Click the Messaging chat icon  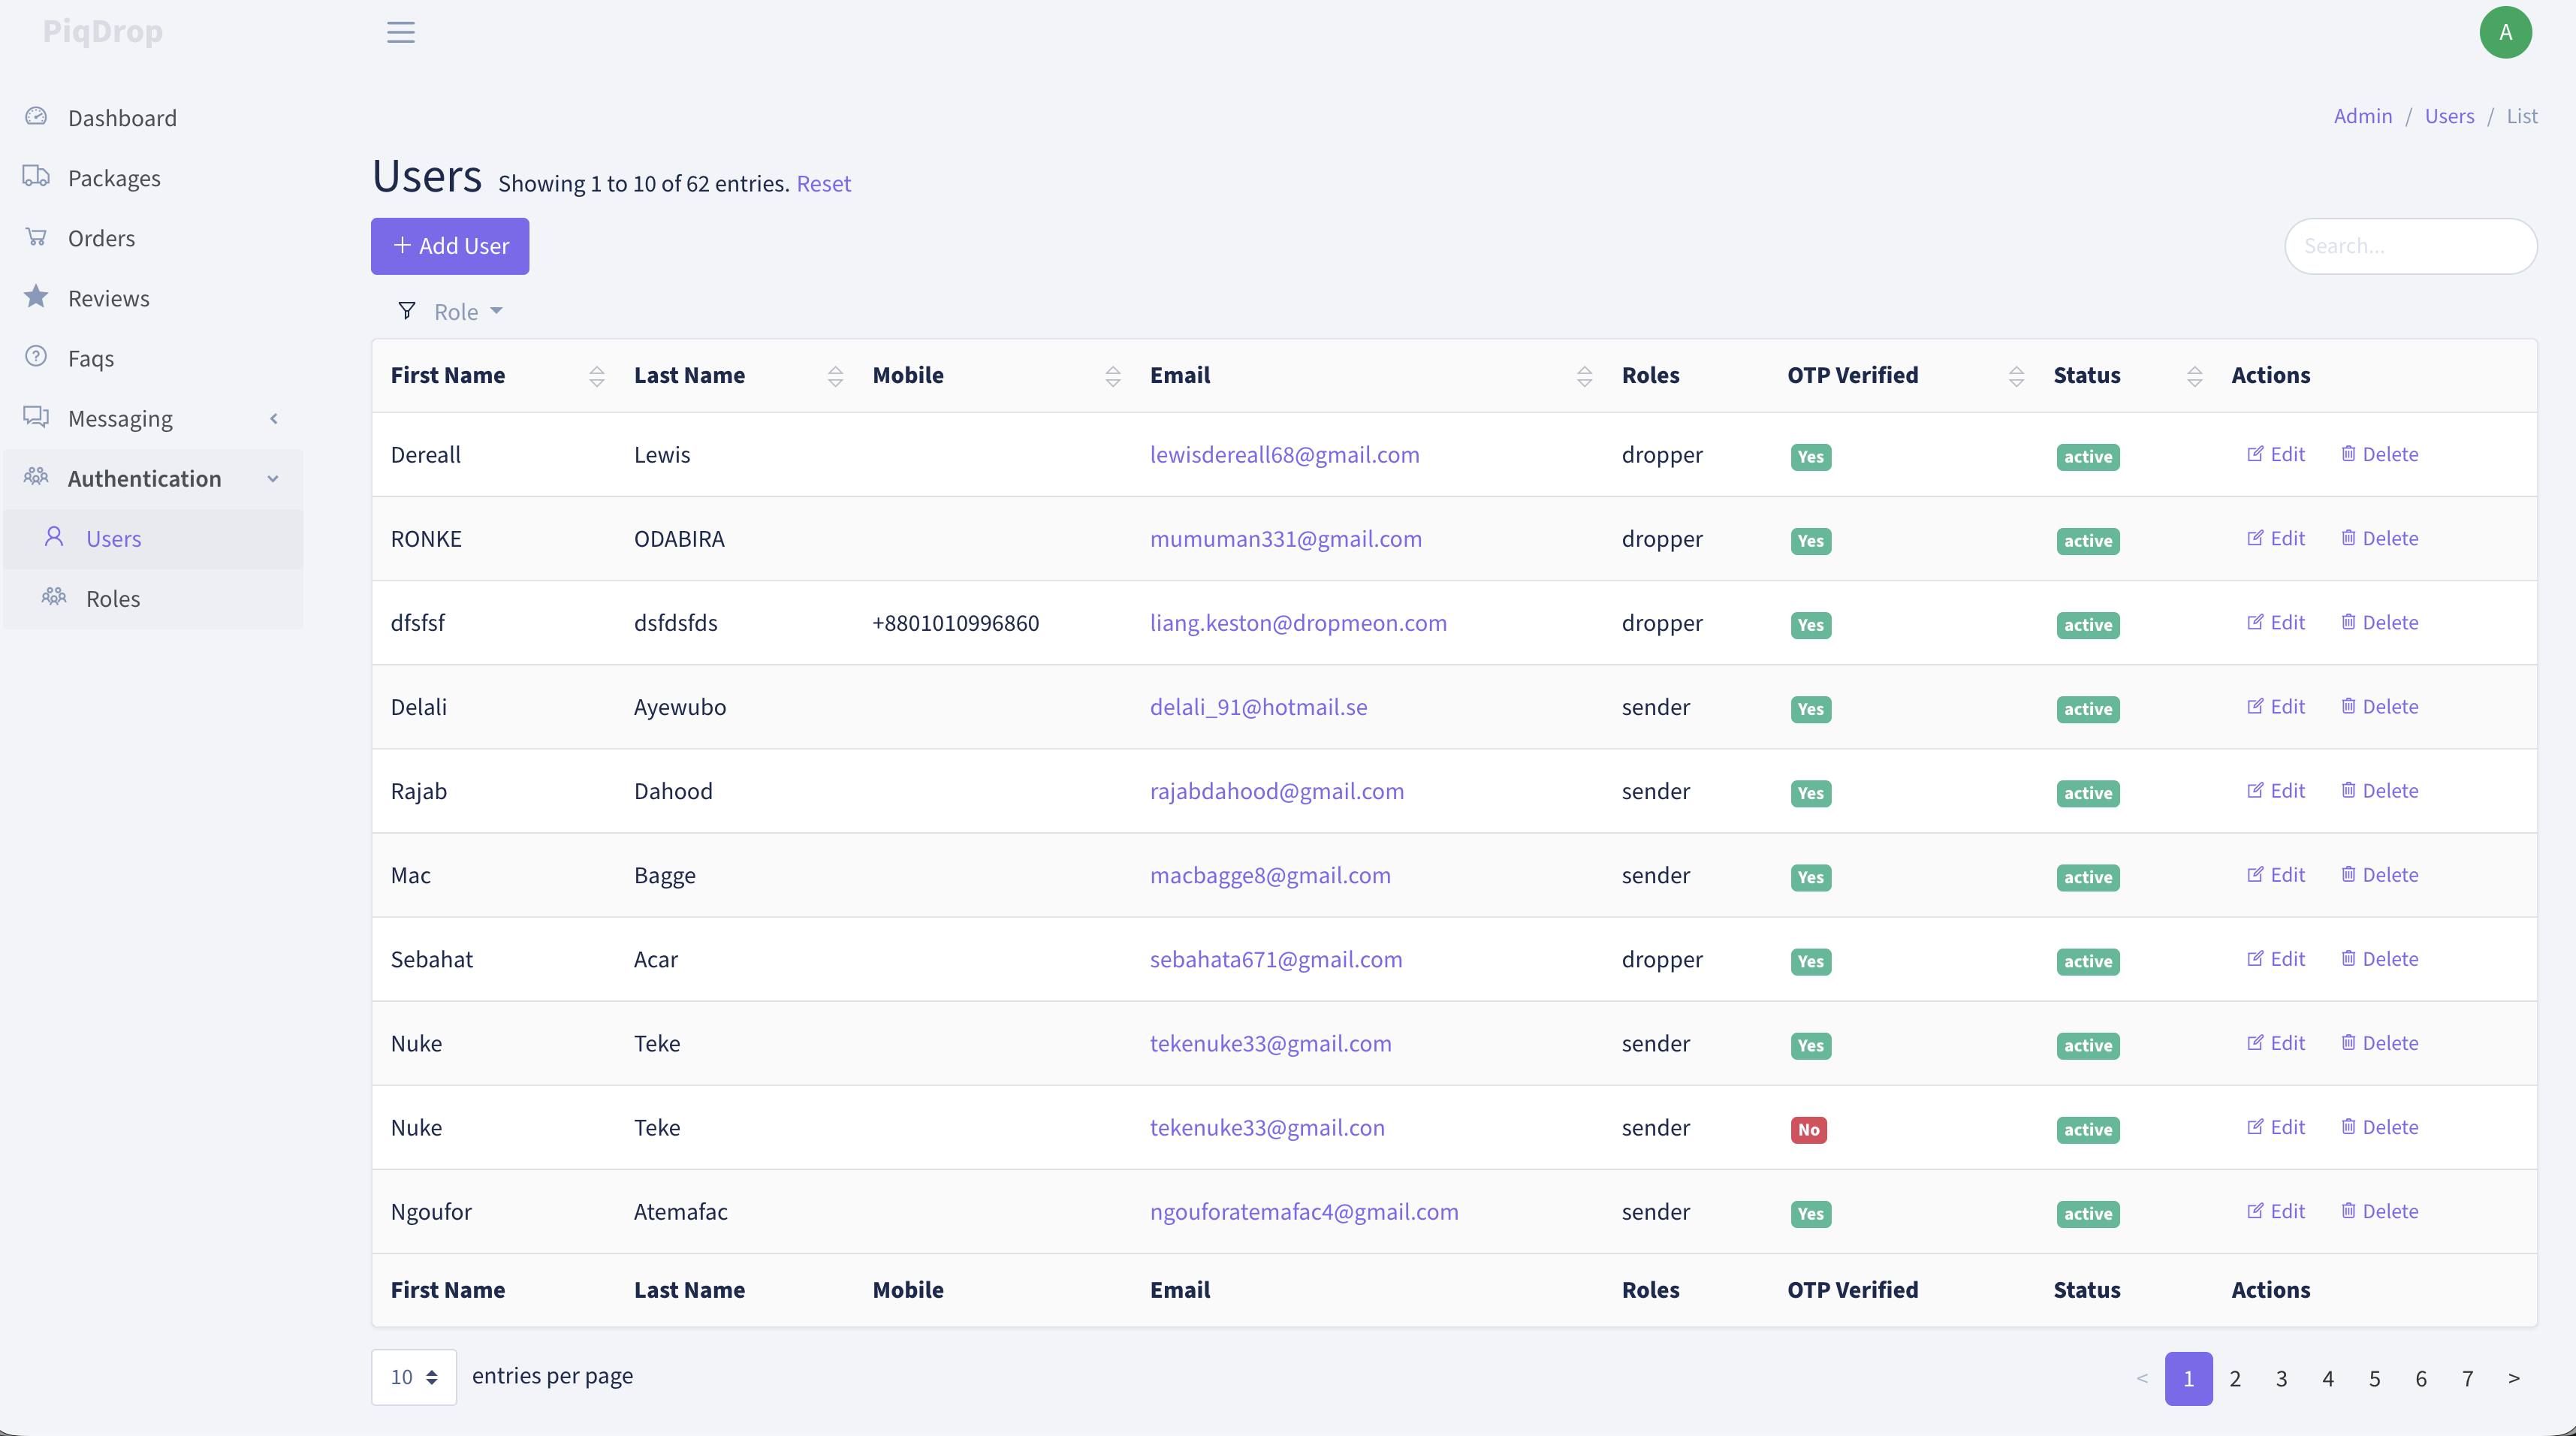click(x=36, y=417)
